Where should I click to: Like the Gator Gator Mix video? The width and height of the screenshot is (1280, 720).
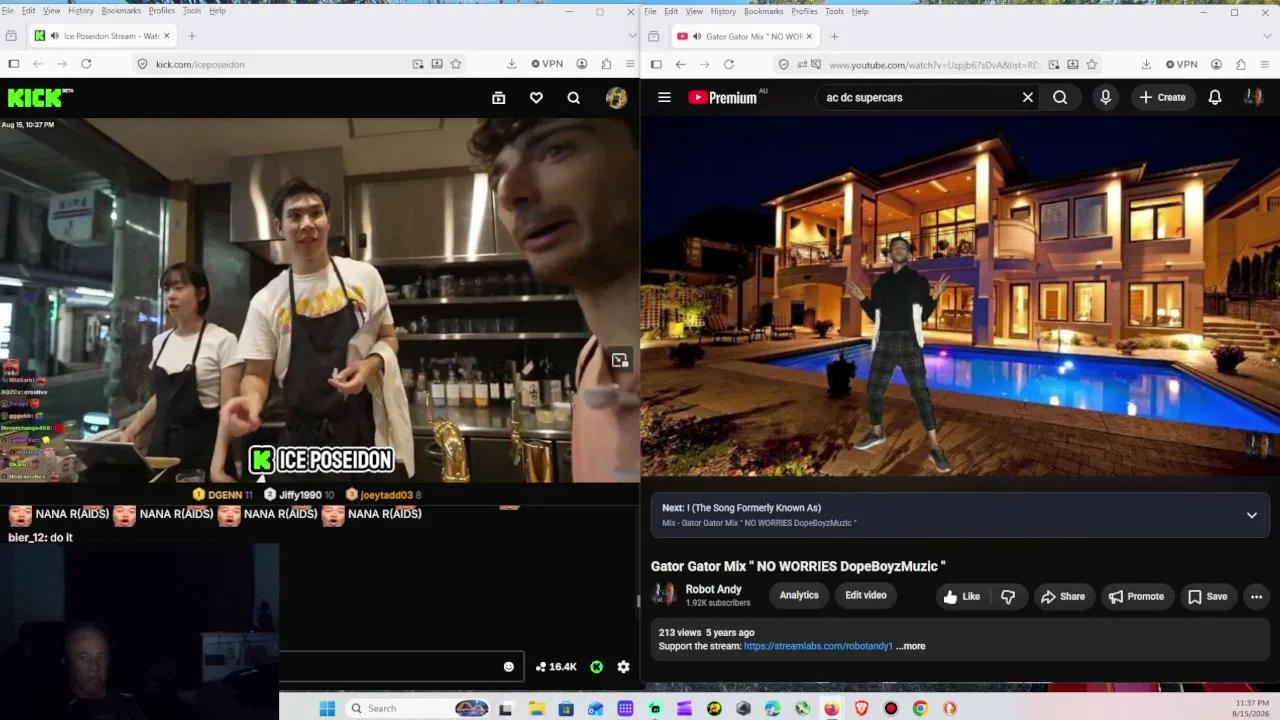click(x=961, y=597)
